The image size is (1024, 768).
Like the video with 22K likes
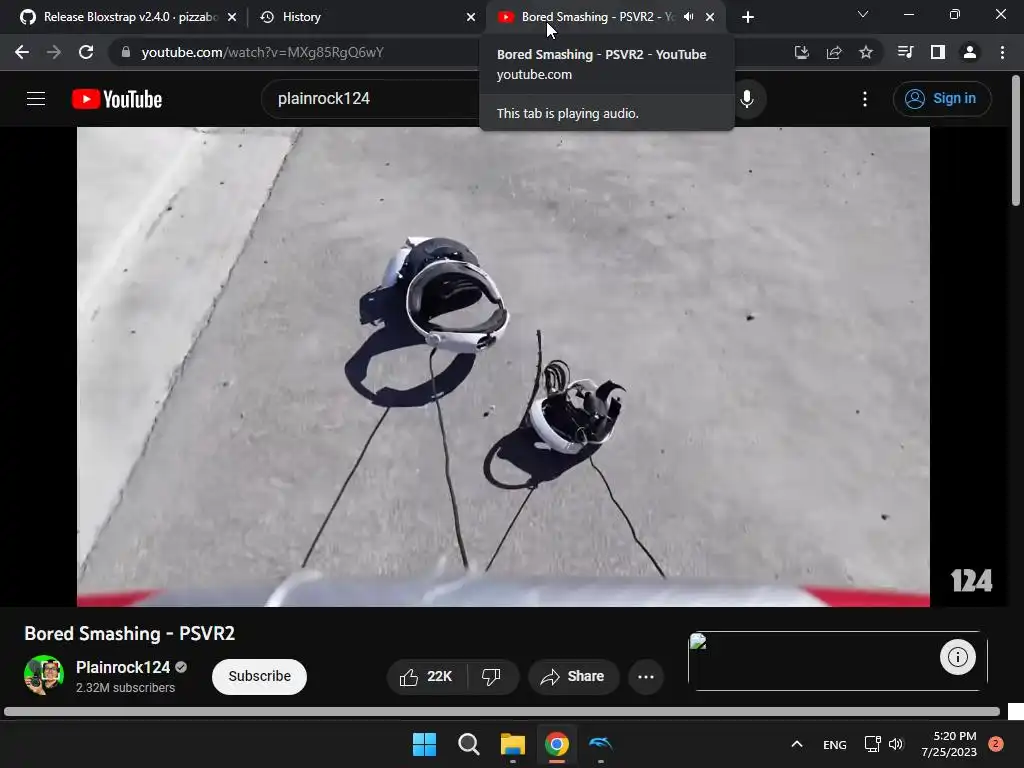click(x=427, y=677)
